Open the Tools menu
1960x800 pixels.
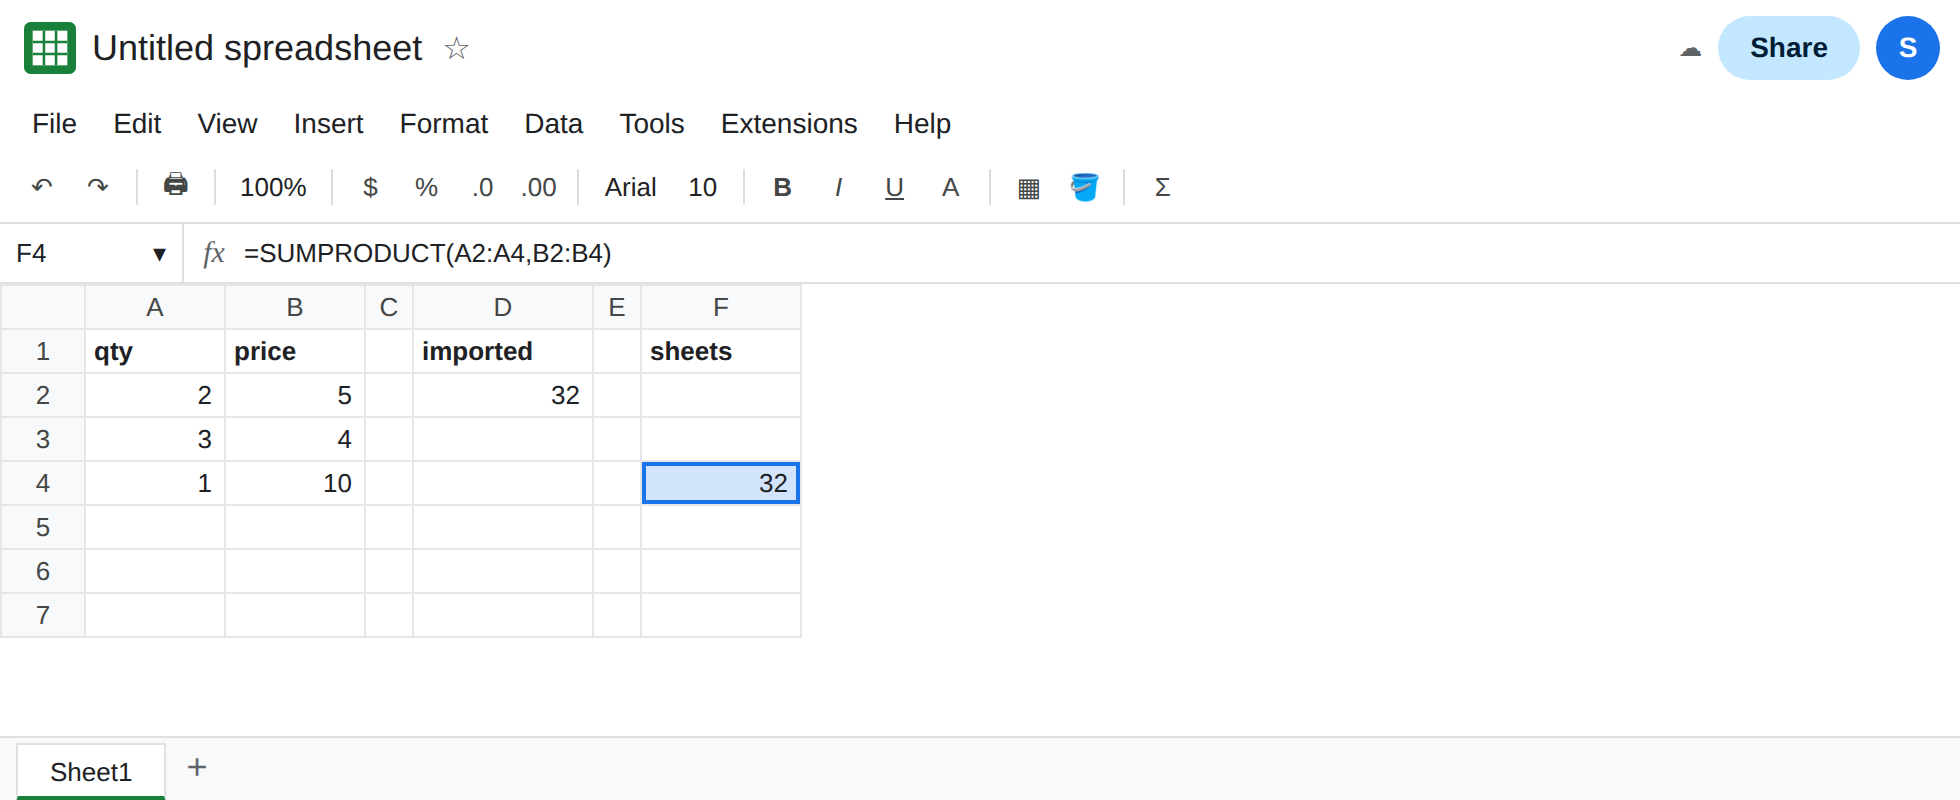(651, 123)
